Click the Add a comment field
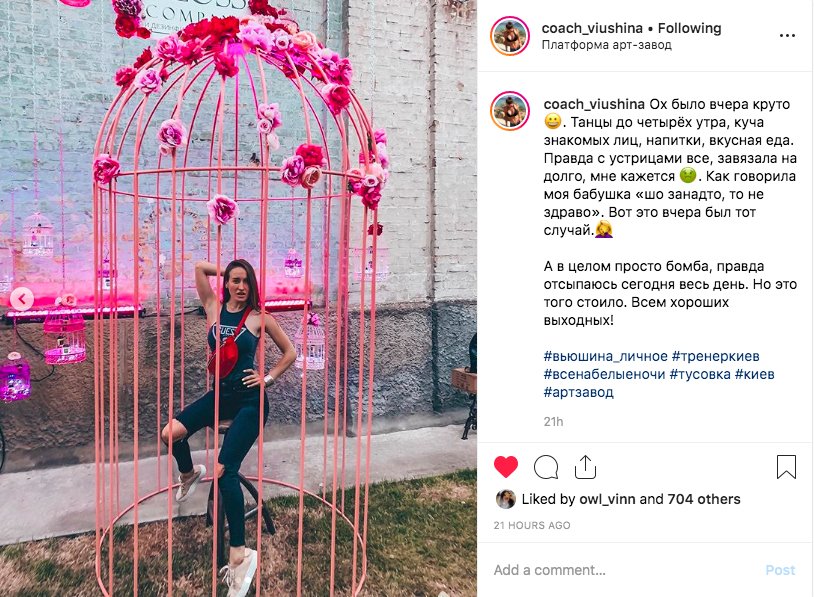The height and width of the screenshot is (597, 814). (623, 570)
